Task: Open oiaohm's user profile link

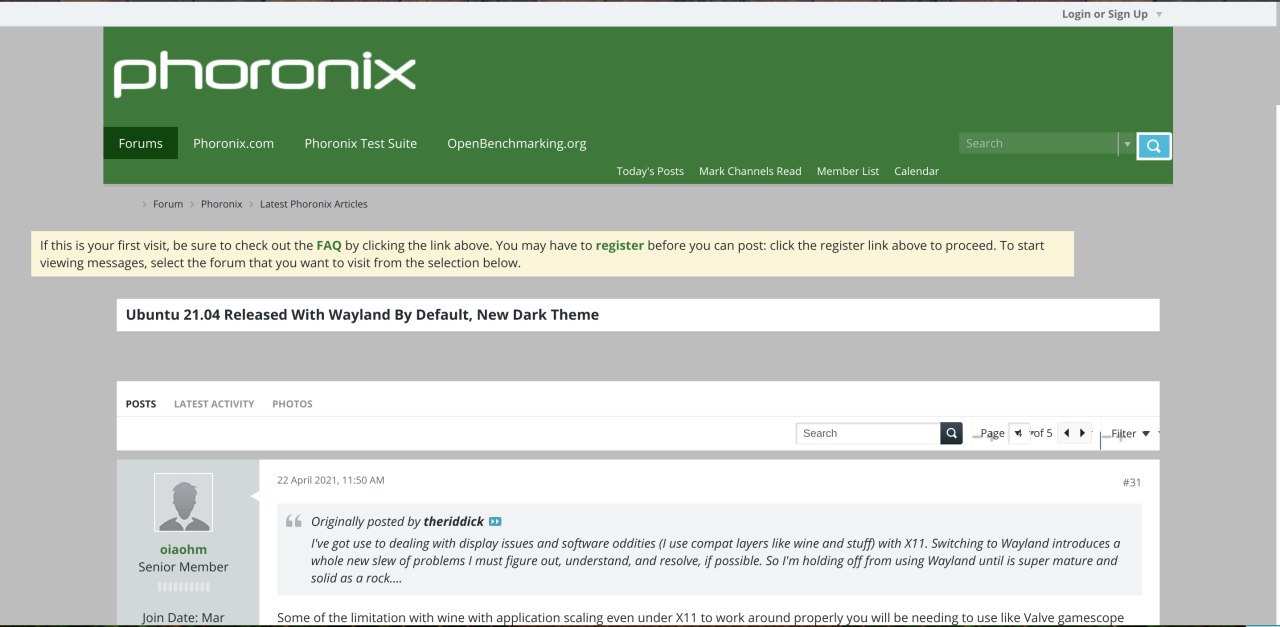Action: click(x=183, y=549)
